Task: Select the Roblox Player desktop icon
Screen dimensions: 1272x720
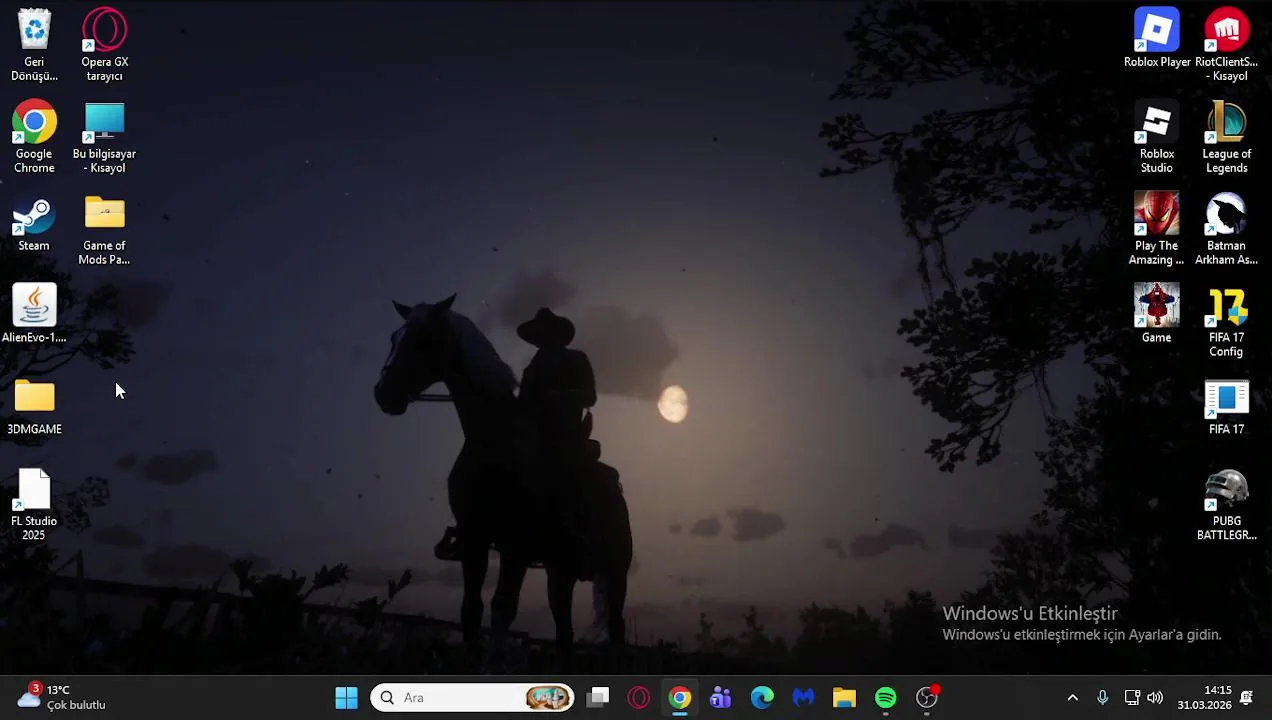Action: [x=1157, y=40]
